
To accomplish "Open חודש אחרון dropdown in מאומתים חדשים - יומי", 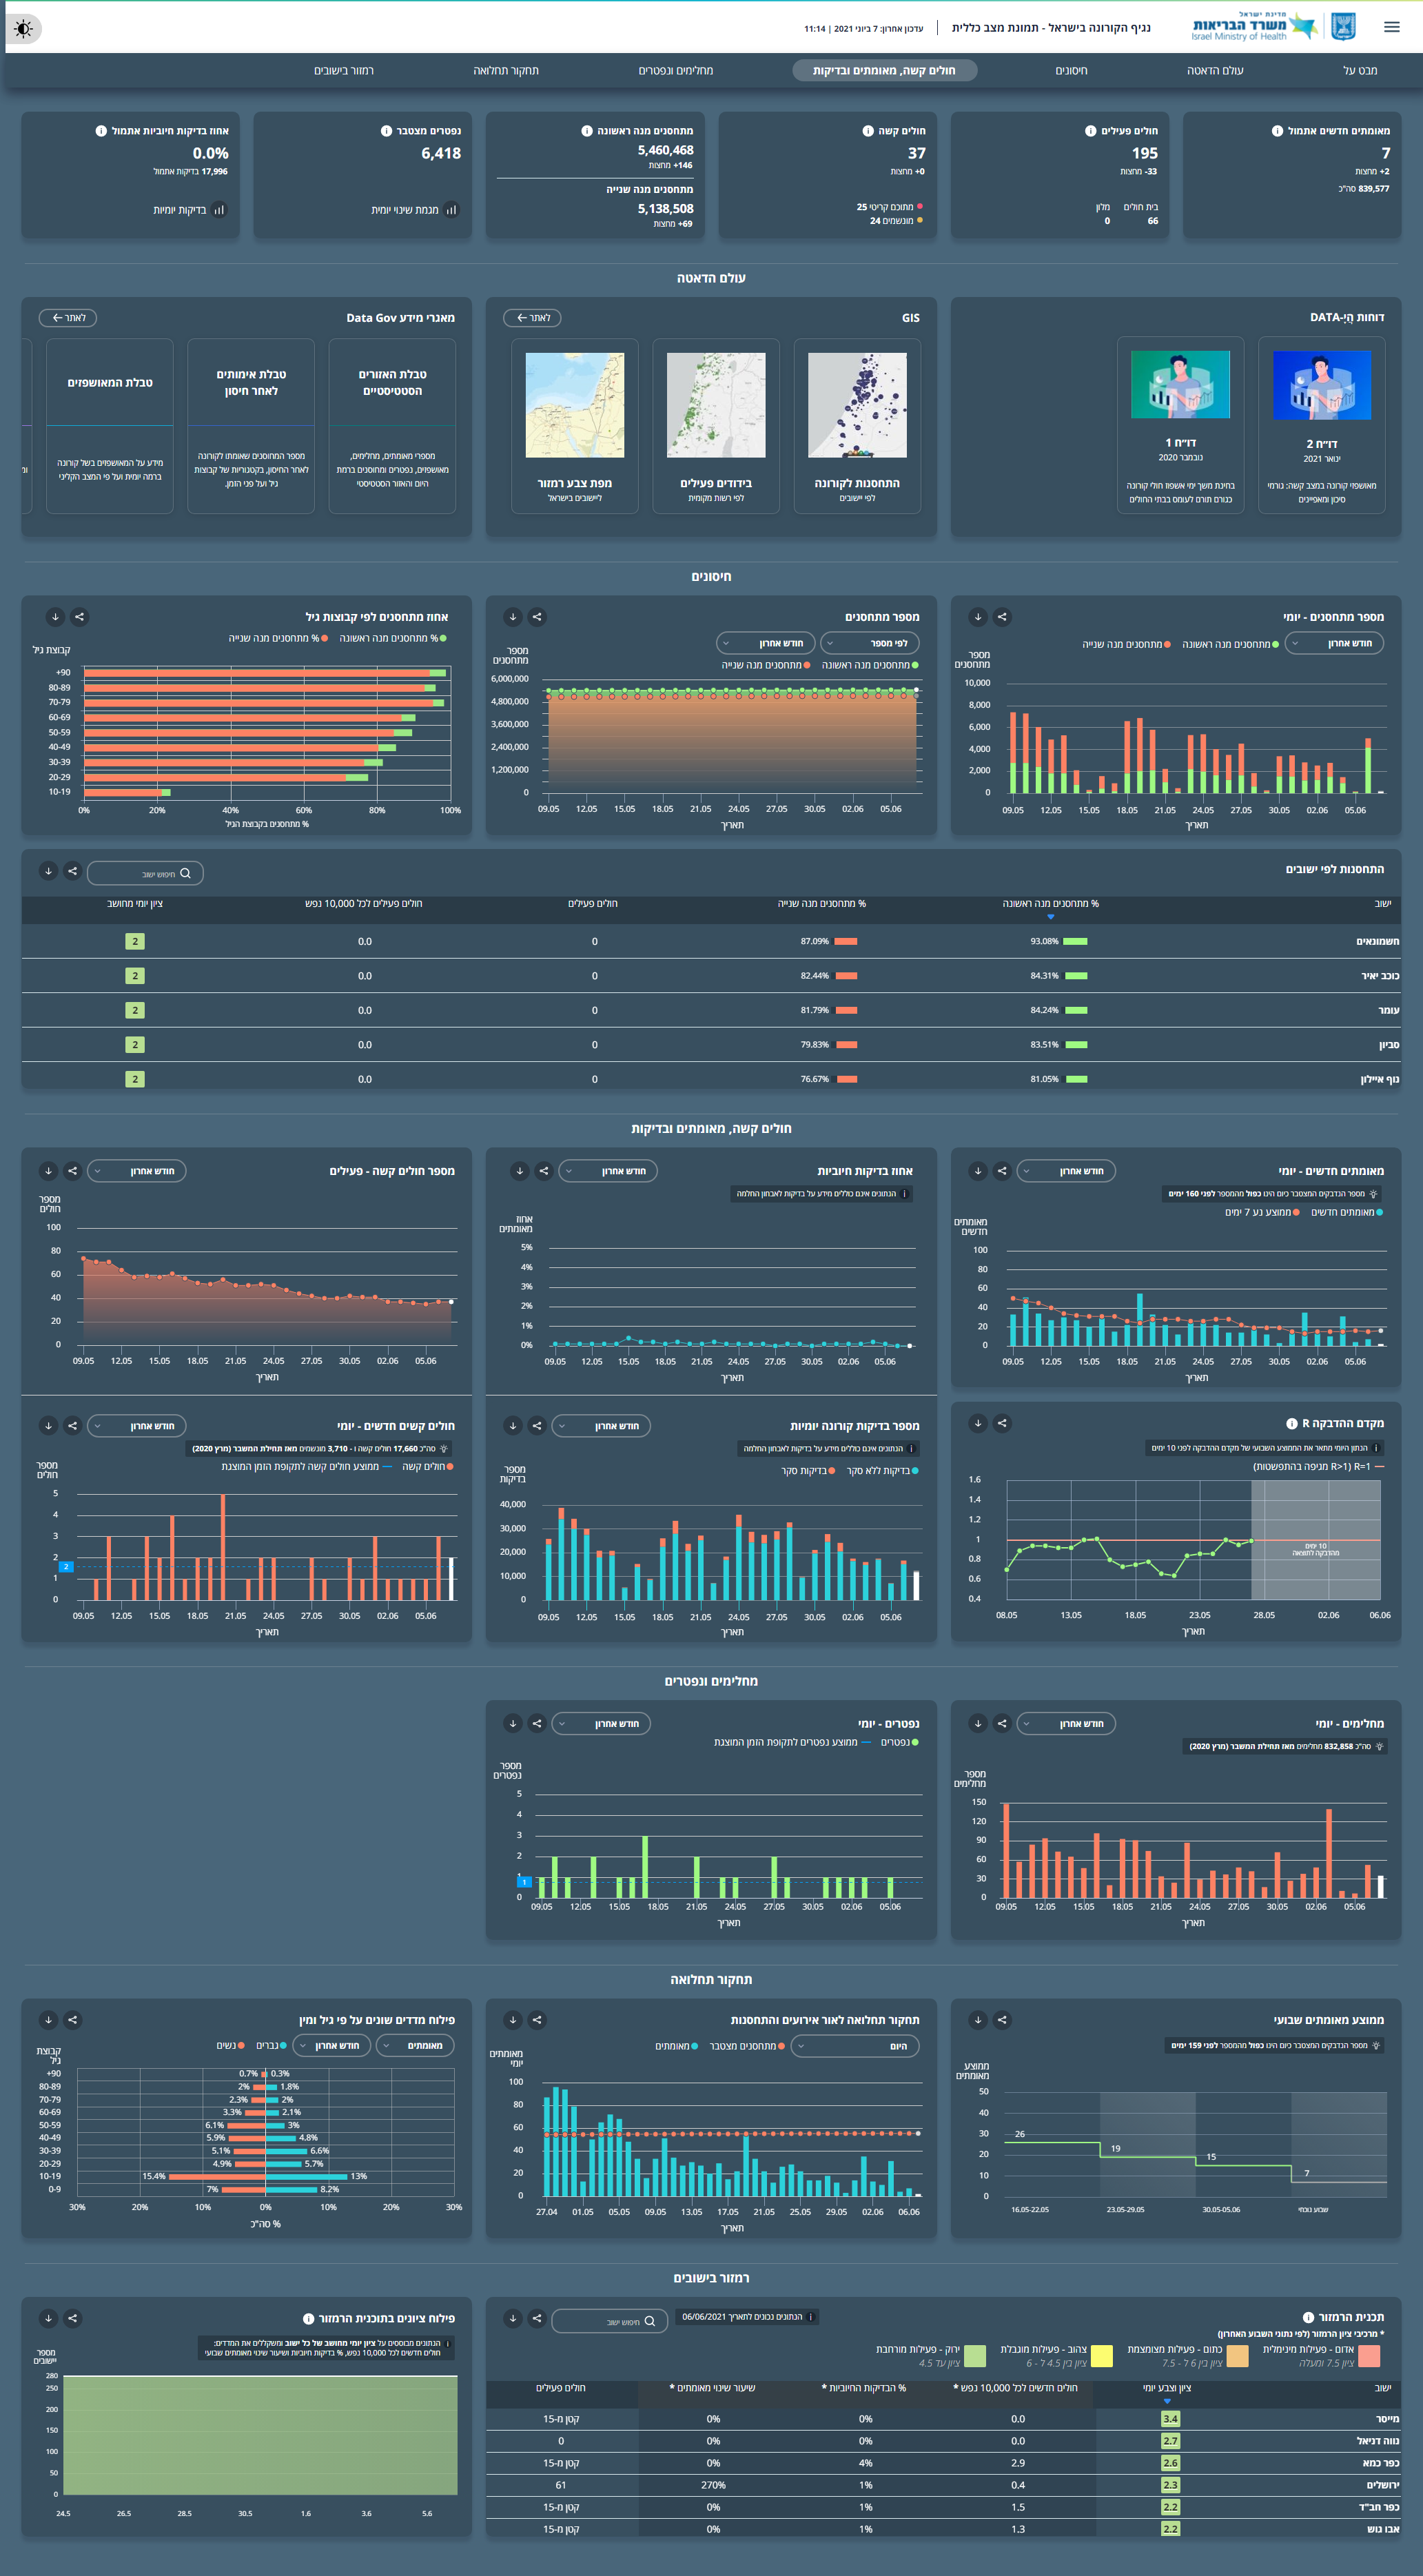I will pyautogui.click(x=1066, y=1170).
